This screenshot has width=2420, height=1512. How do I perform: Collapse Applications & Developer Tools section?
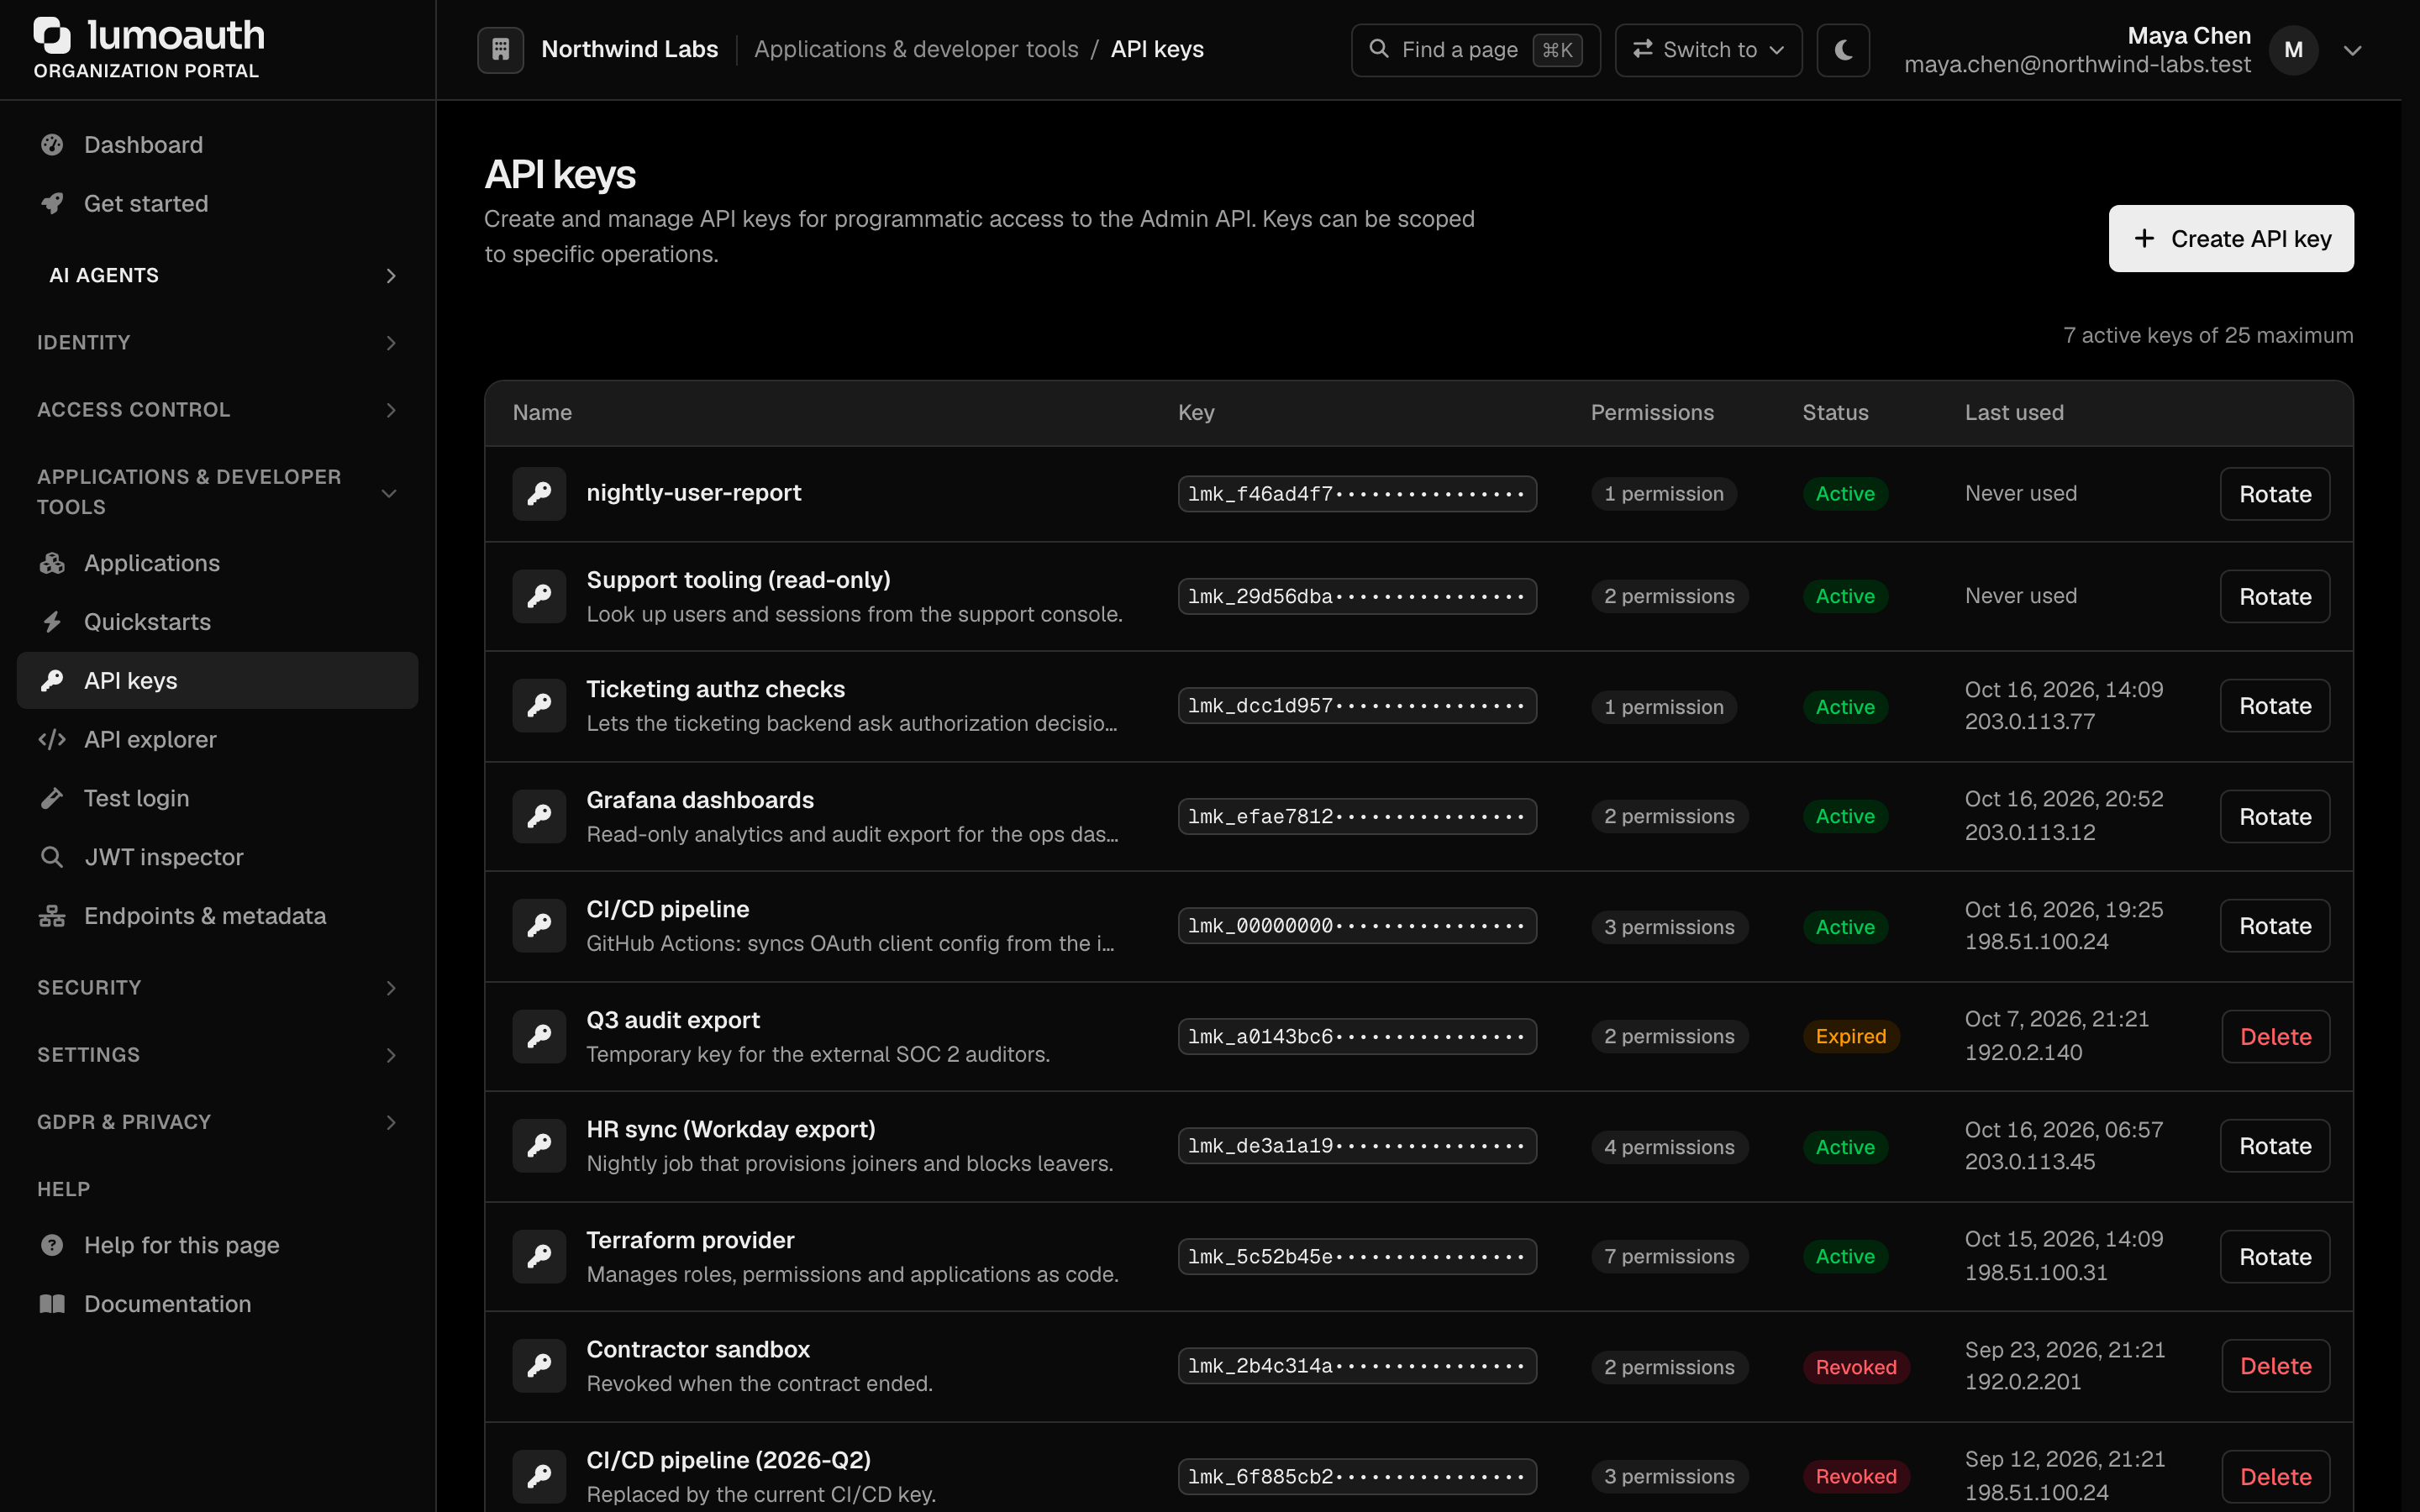218,492
